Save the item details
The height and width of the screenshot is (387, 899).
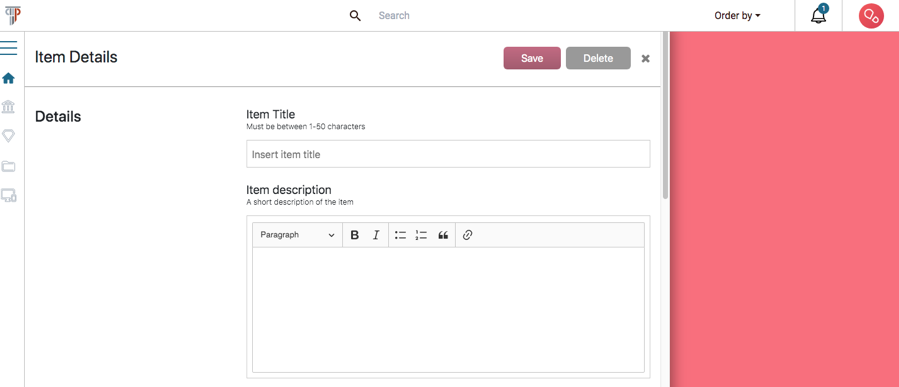coord(532,58)
